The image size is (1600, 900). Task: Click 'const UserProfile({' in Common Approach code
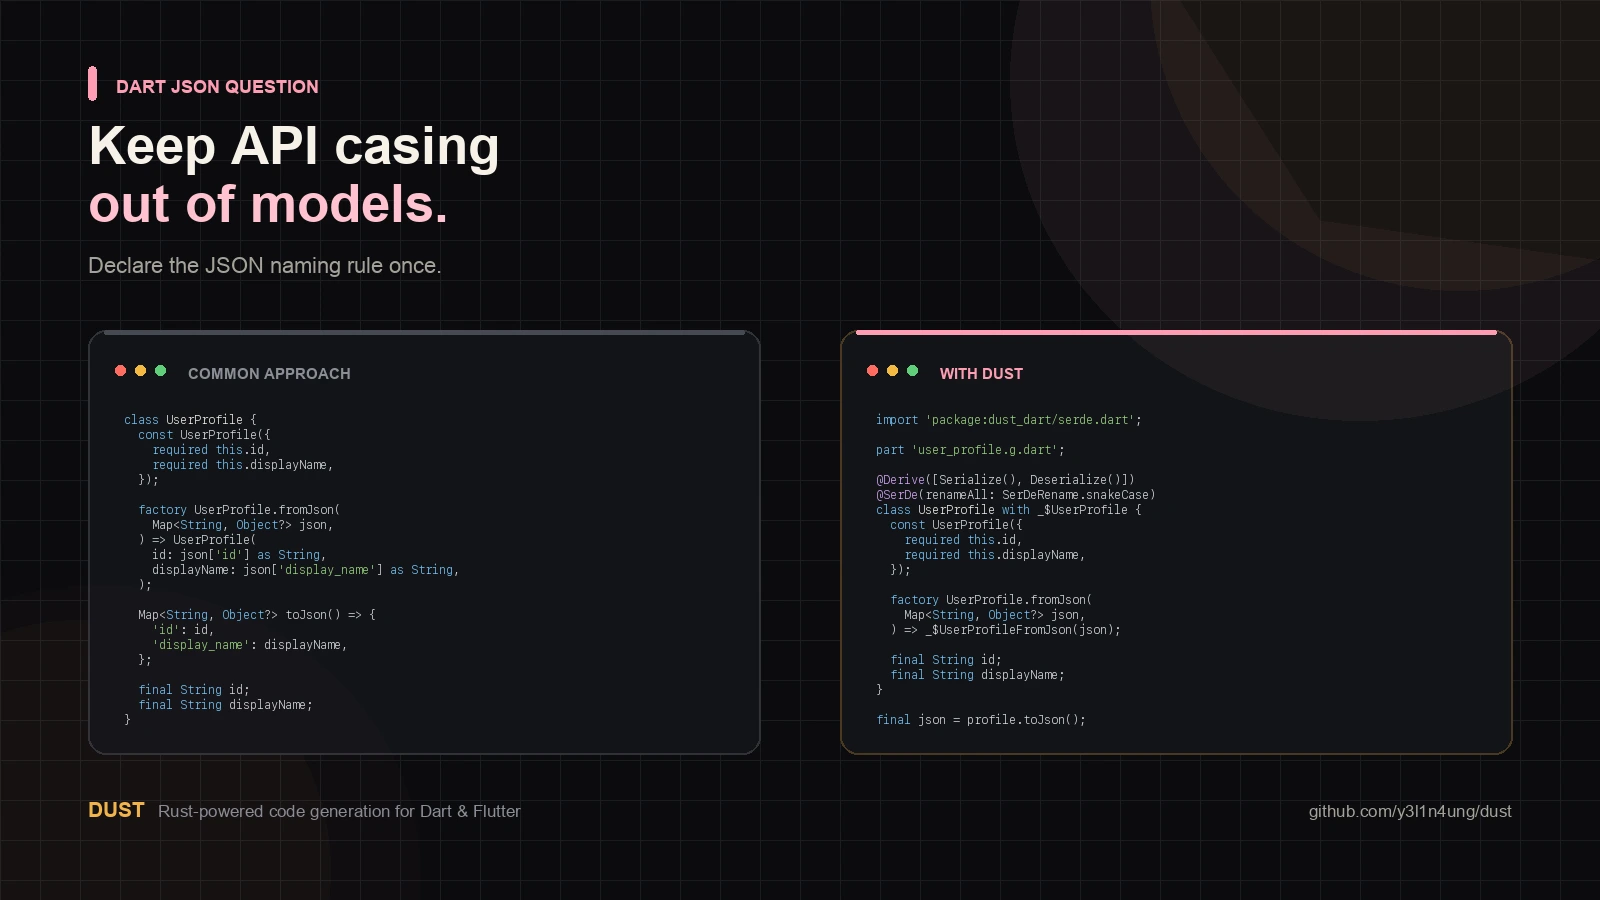click(204, 435)
